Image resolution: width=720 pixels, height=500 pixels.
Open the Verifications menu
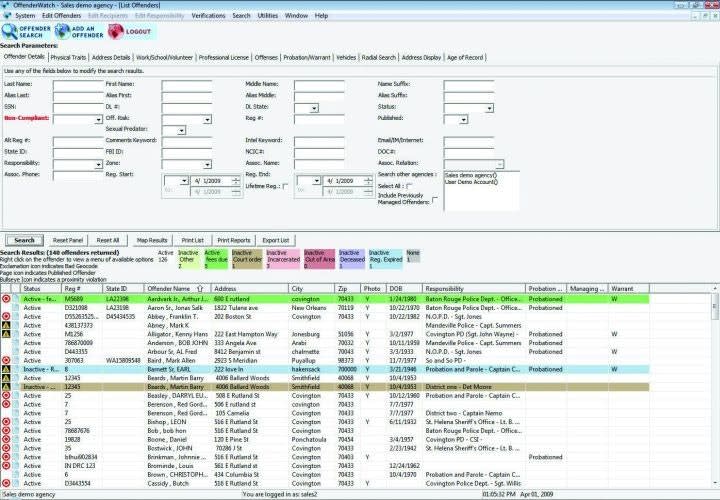click(x=208, y=17)
